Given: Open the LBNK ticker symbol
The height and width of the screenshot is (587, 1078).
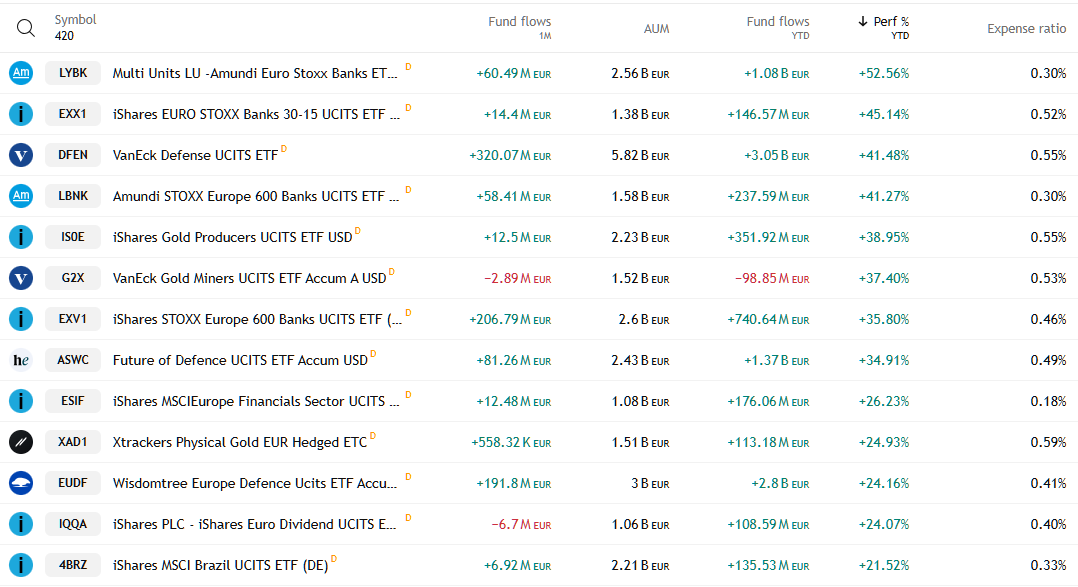Looking at the screenshot, I should pos(73,196).
